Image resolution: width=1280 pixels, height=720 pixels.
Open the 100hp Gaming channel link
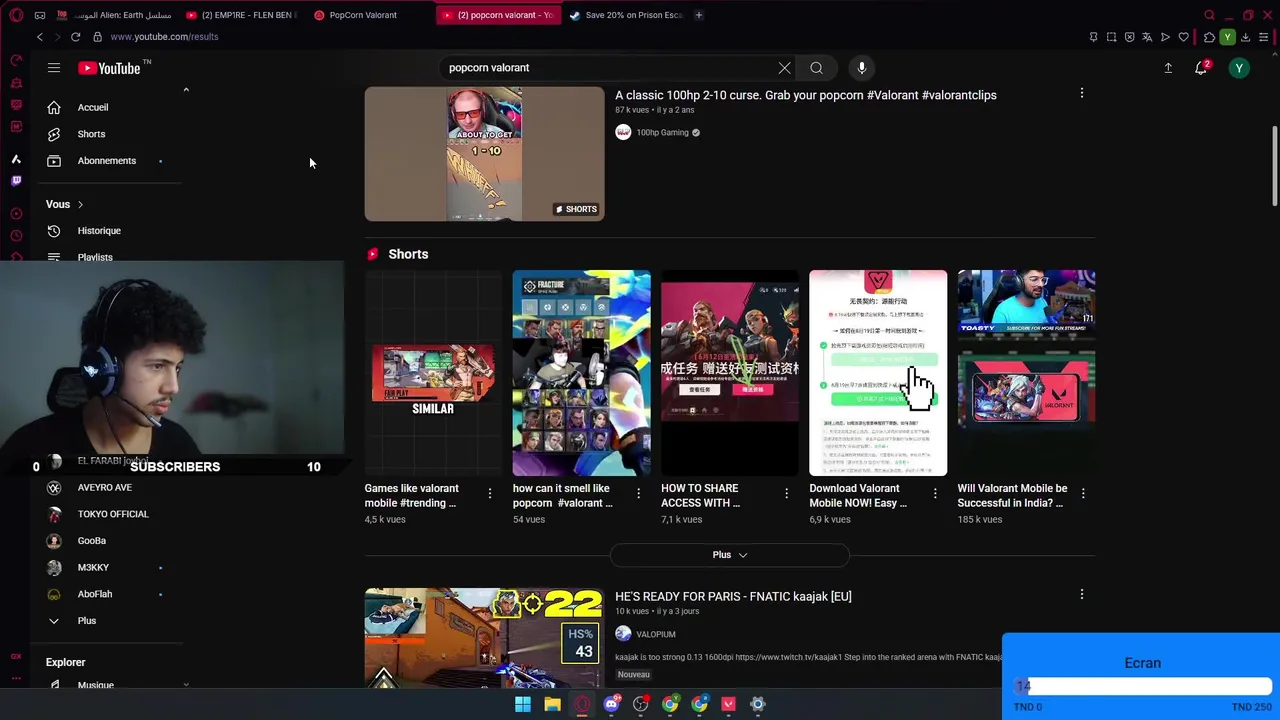click(662, 132)
